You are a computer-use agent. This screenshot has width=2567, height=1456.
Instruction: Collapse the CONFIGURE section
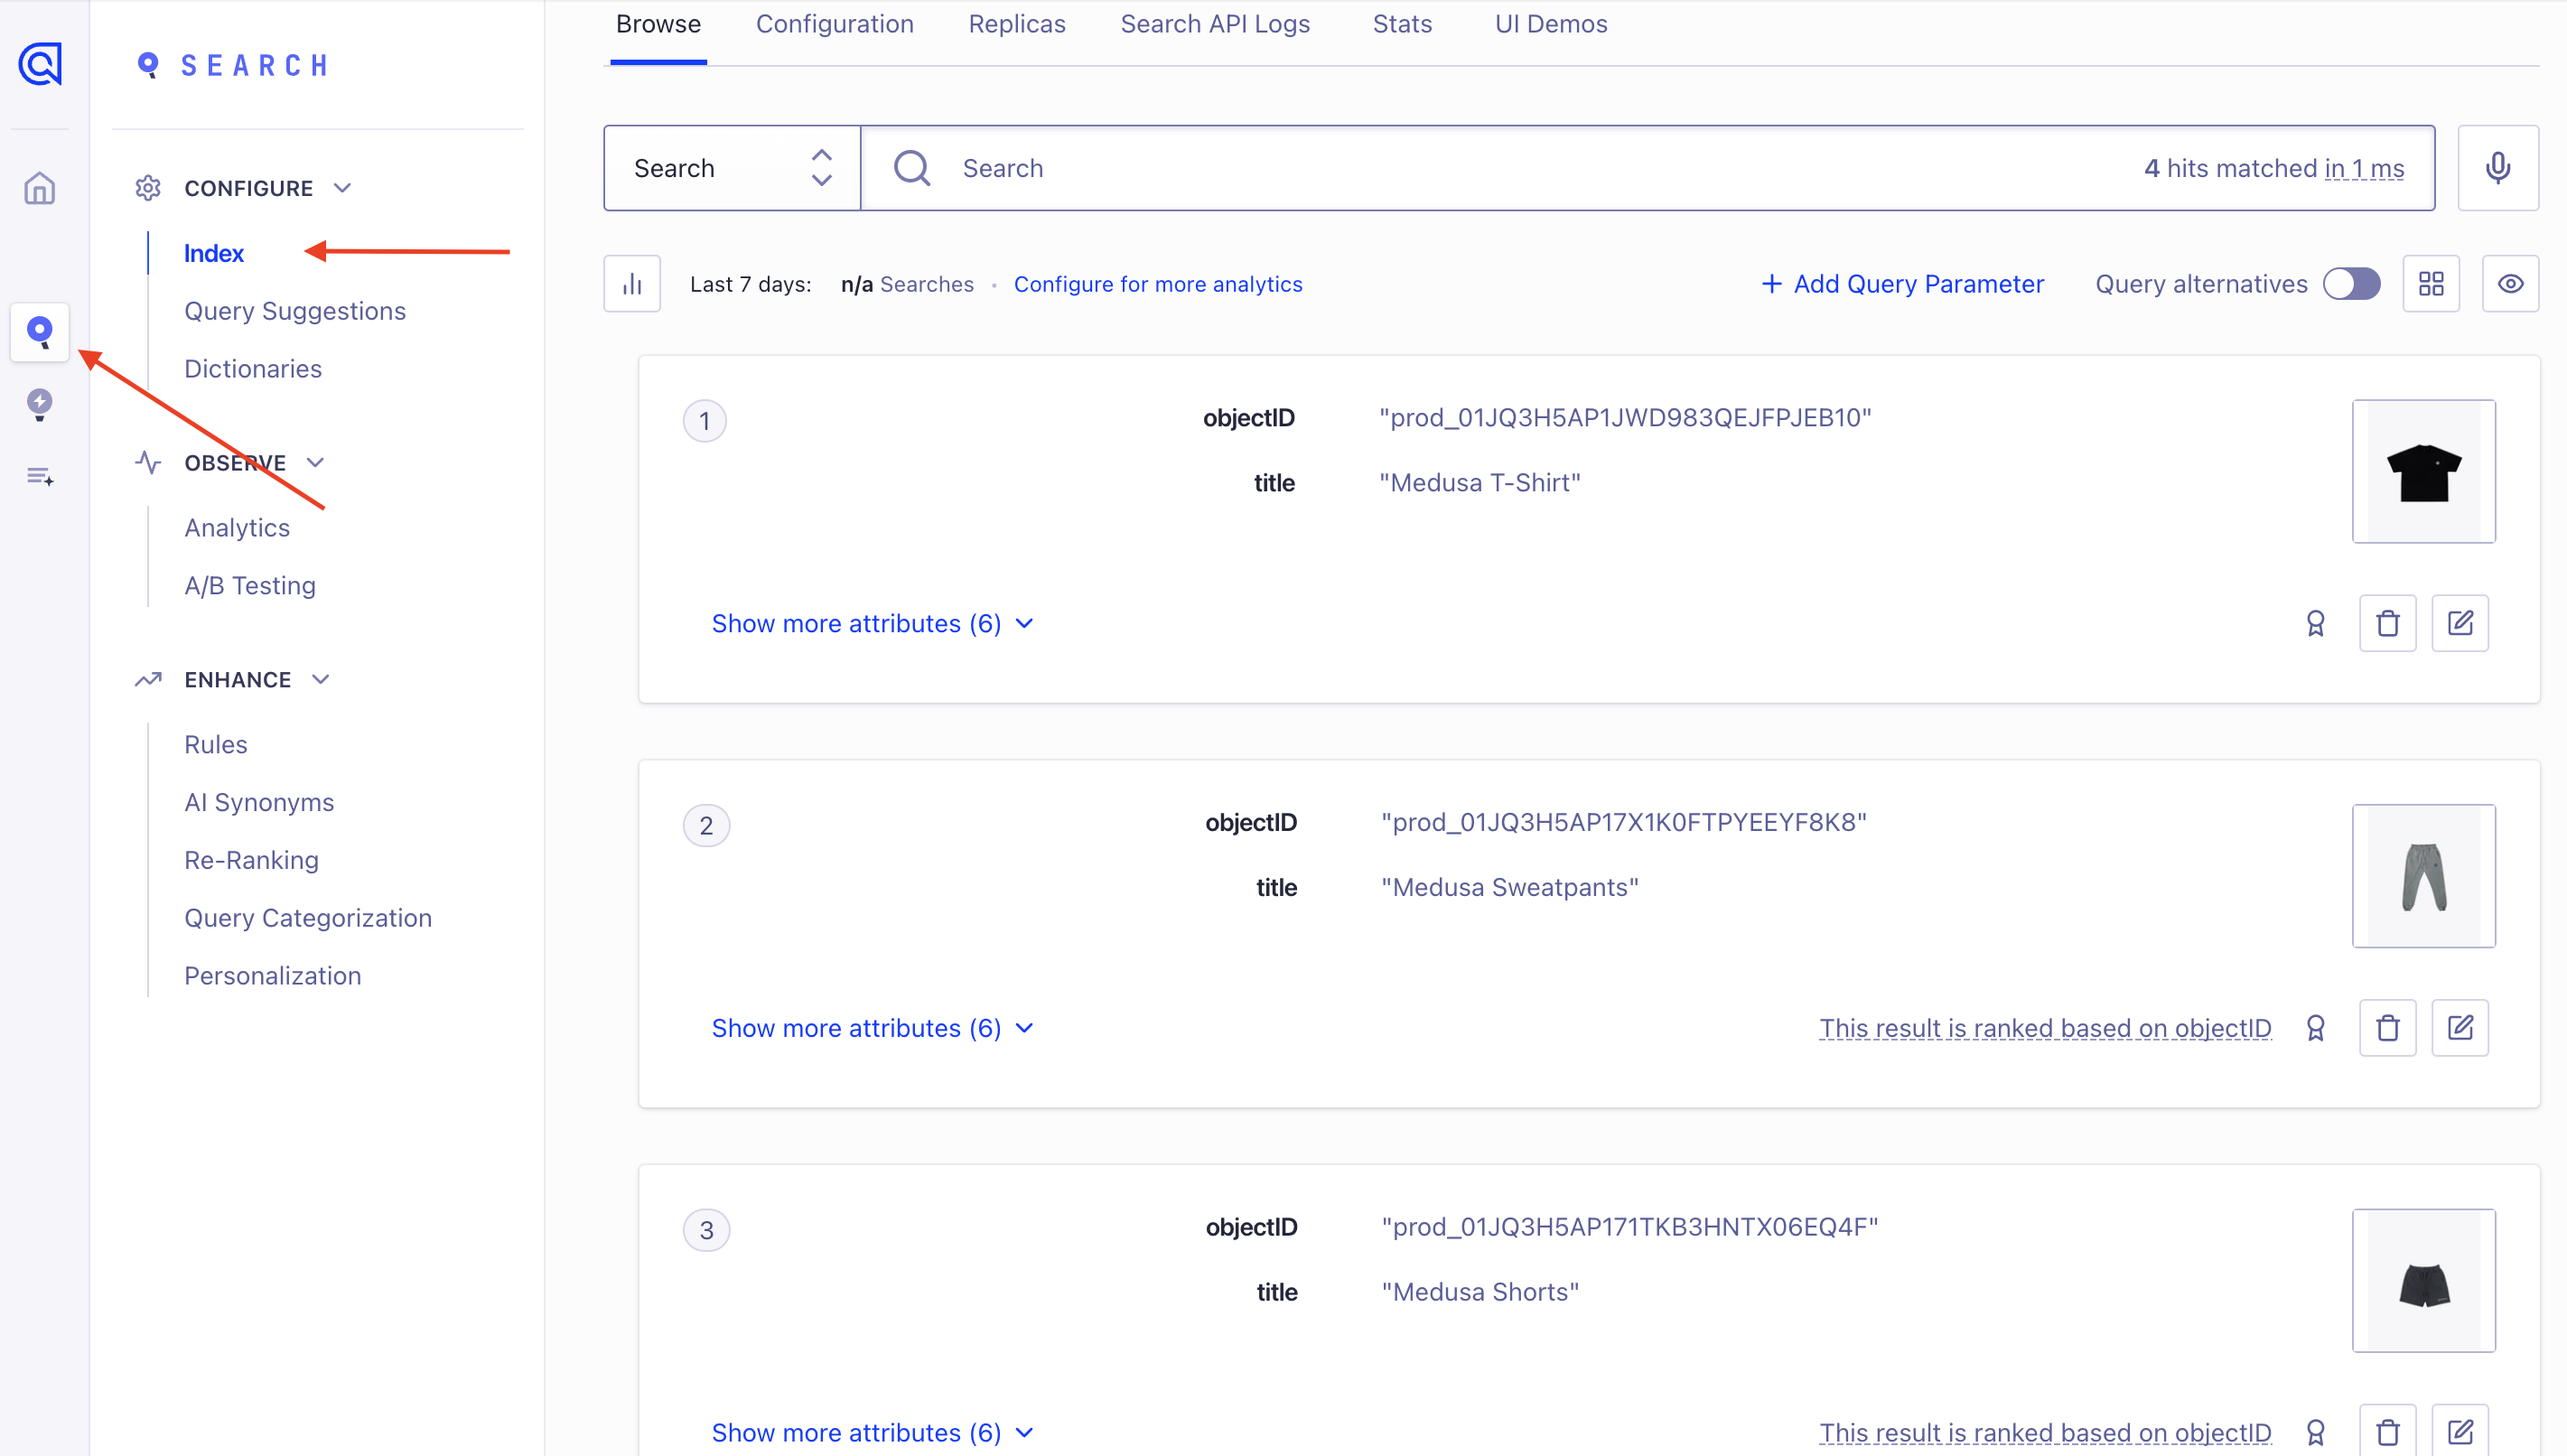[x=342, y=187]
